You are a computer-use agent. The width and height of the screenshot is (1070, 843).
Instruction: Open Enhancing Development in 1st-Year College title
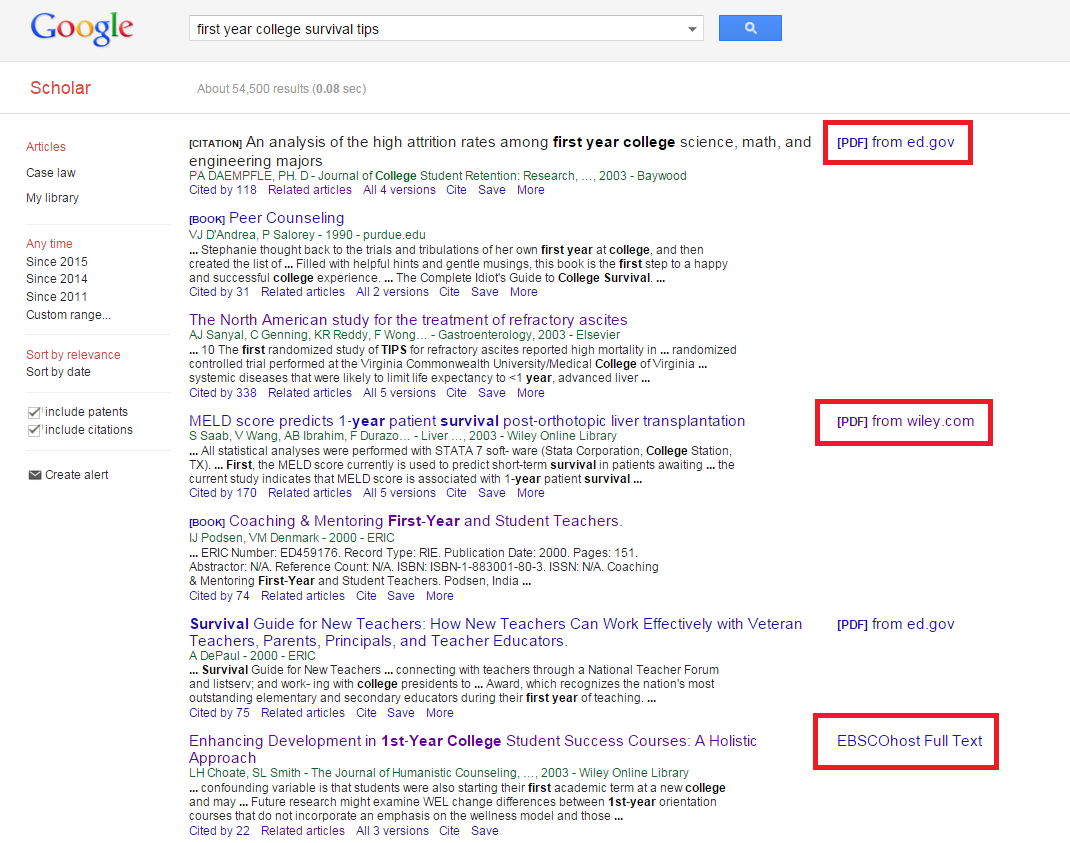(473, 749)
